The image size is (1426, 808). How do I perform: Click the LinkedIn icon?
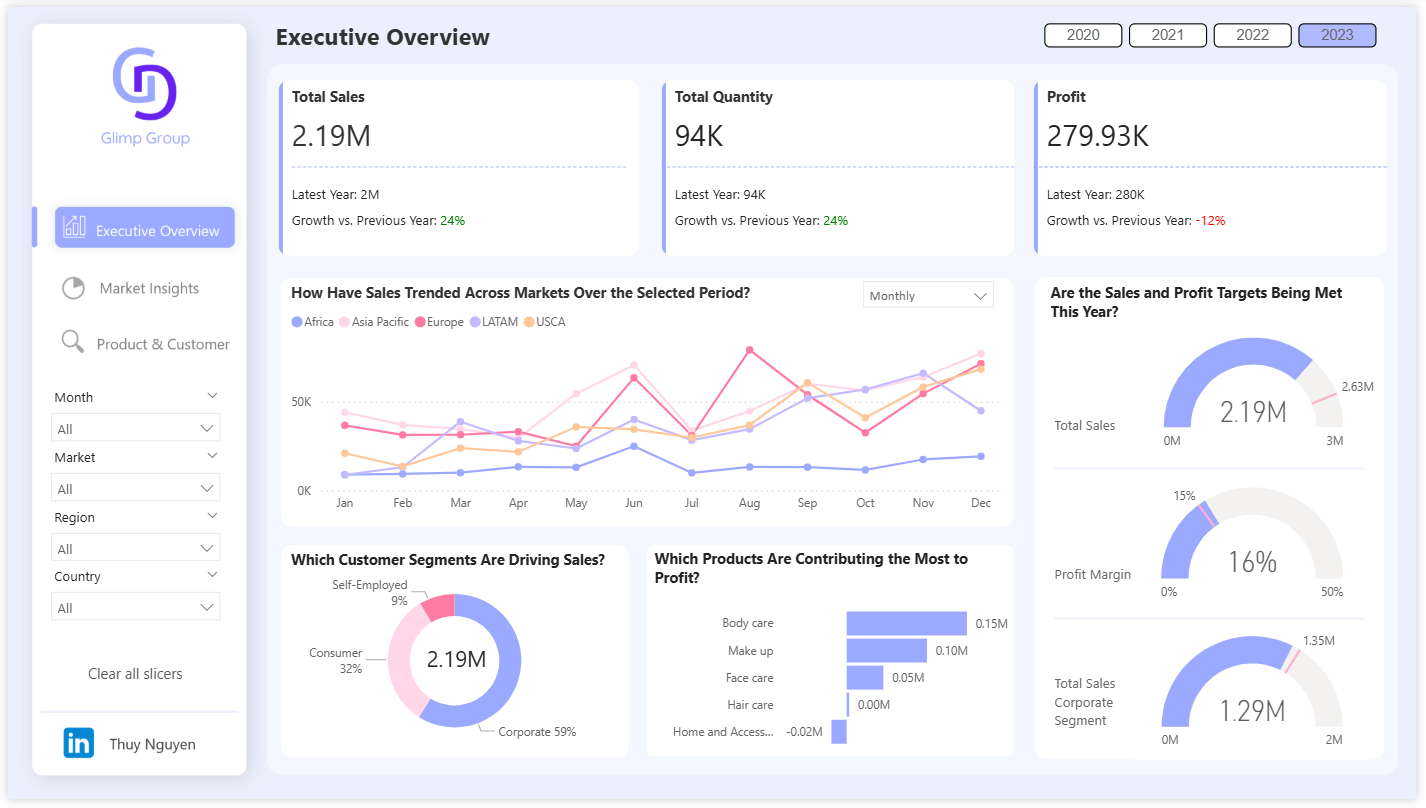[x=79, y=743]
